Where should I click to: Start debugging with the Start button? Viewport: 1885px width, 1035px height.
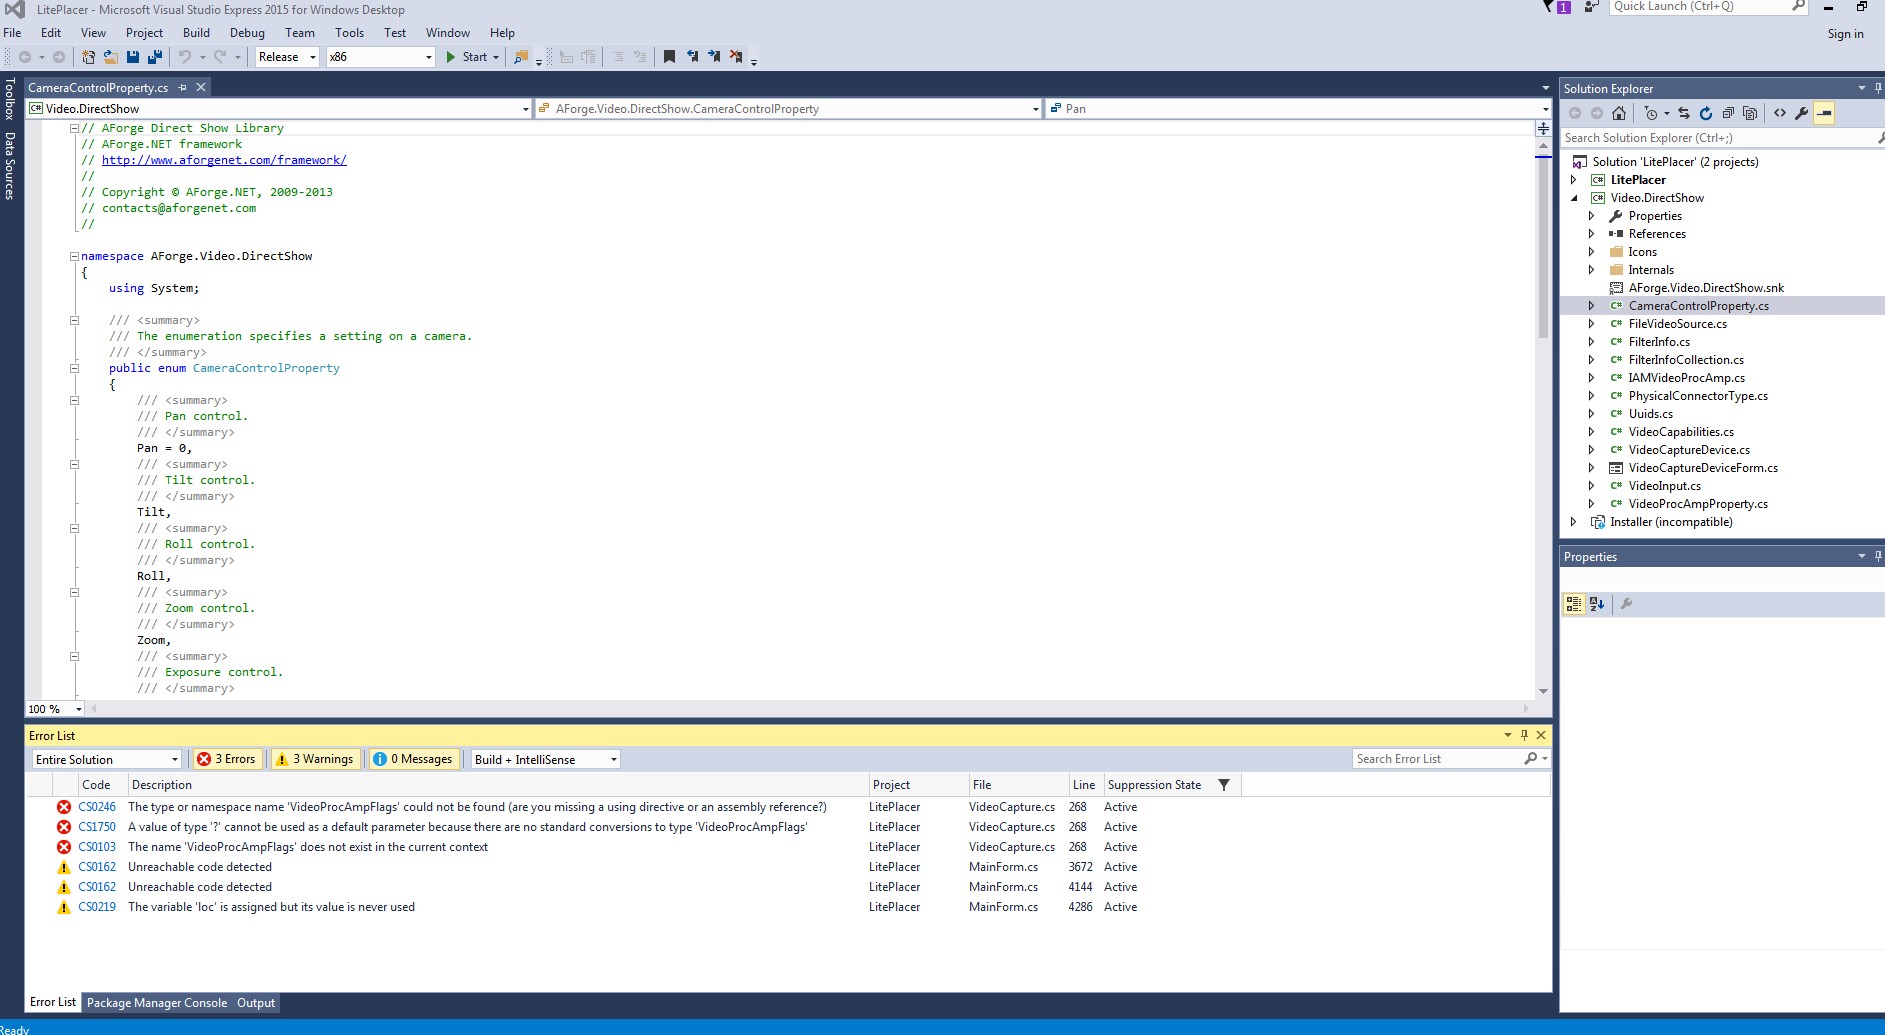point(466,57)
